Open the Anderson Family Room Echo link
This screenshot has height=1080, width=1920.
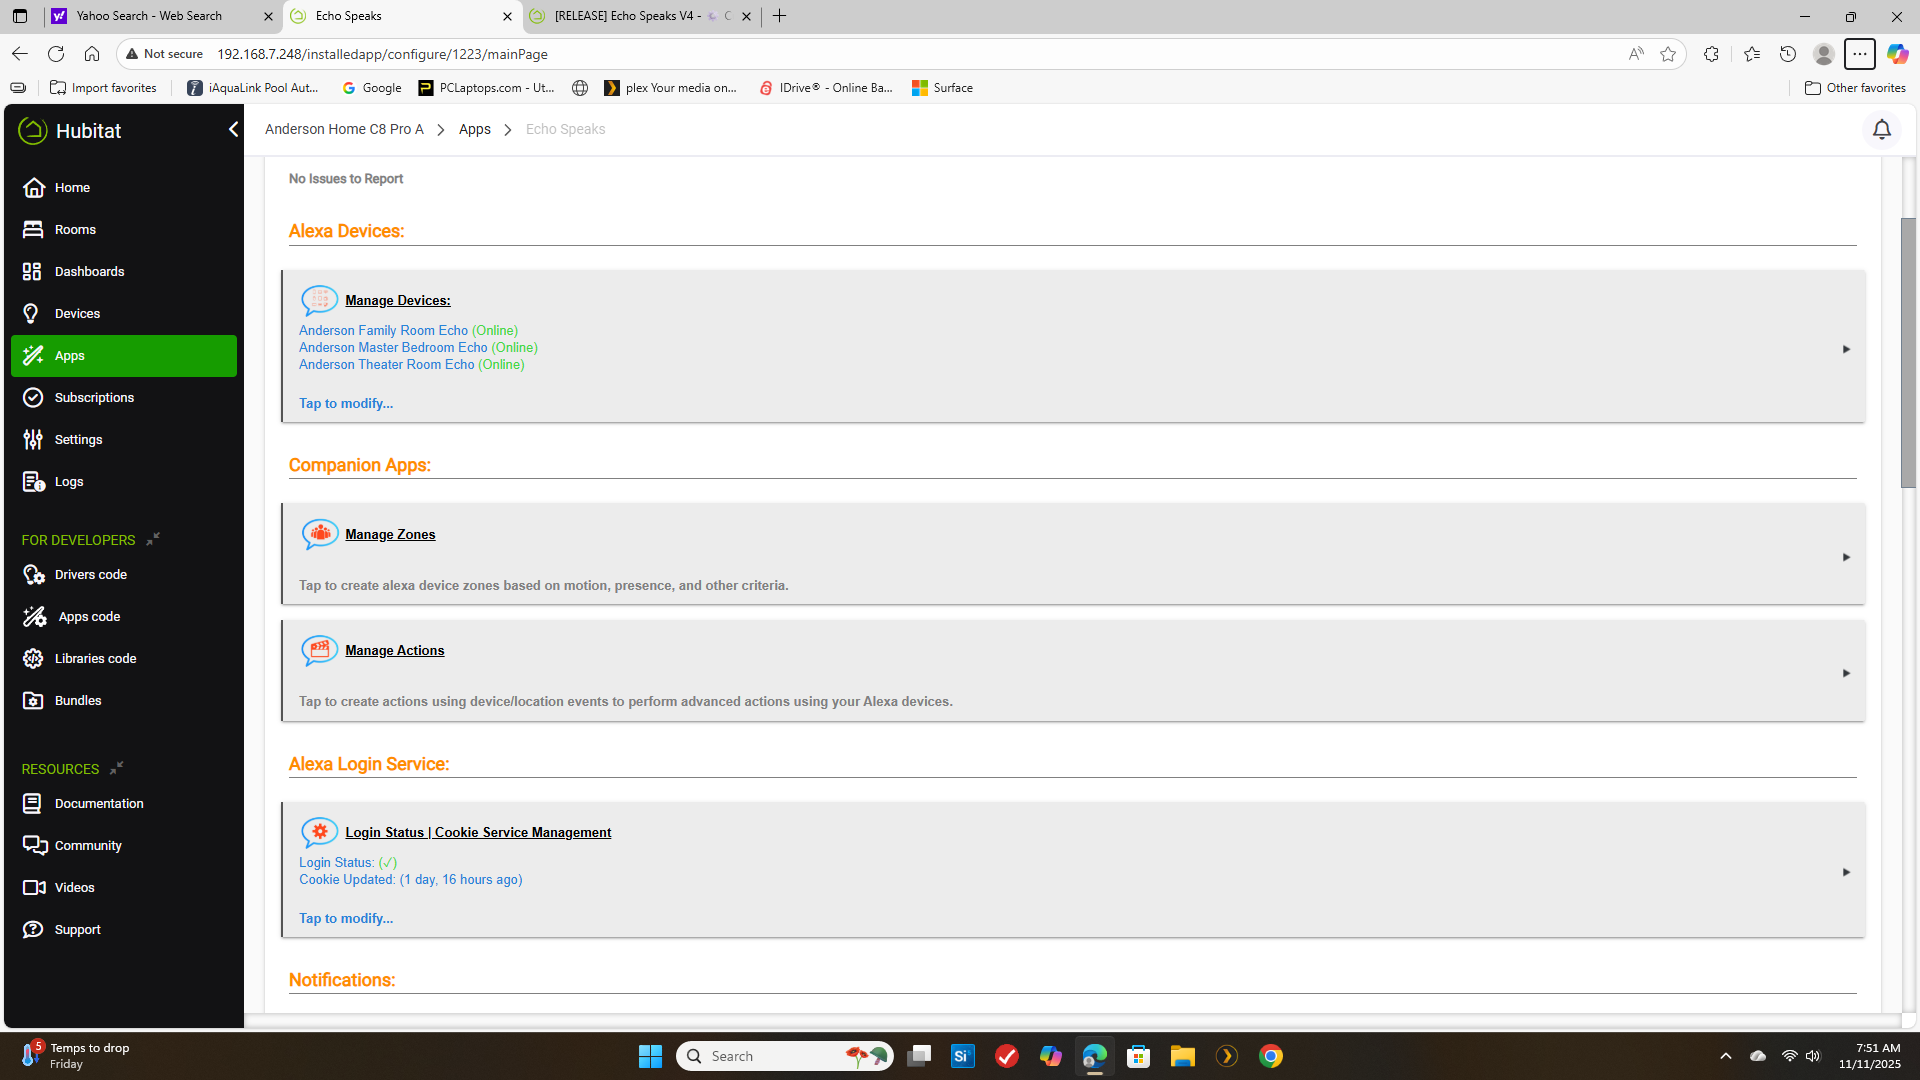coord(383,331)
